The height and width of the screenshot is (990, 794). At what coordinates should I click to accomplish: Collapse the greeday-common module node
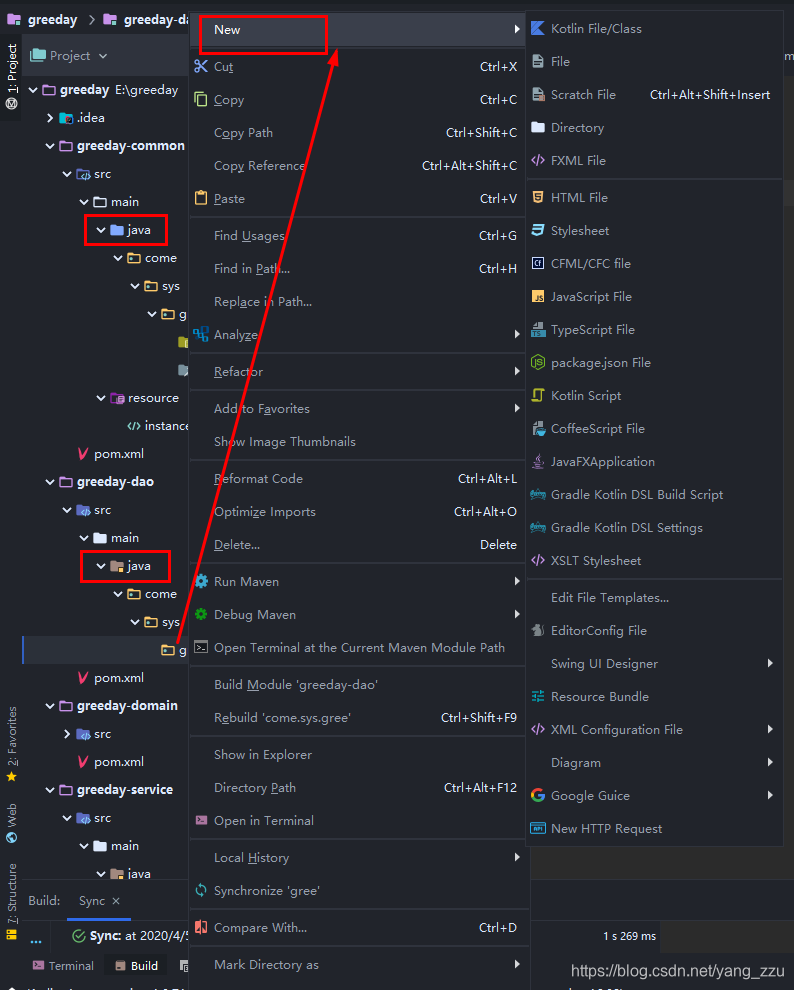click(x=50, y=146)
